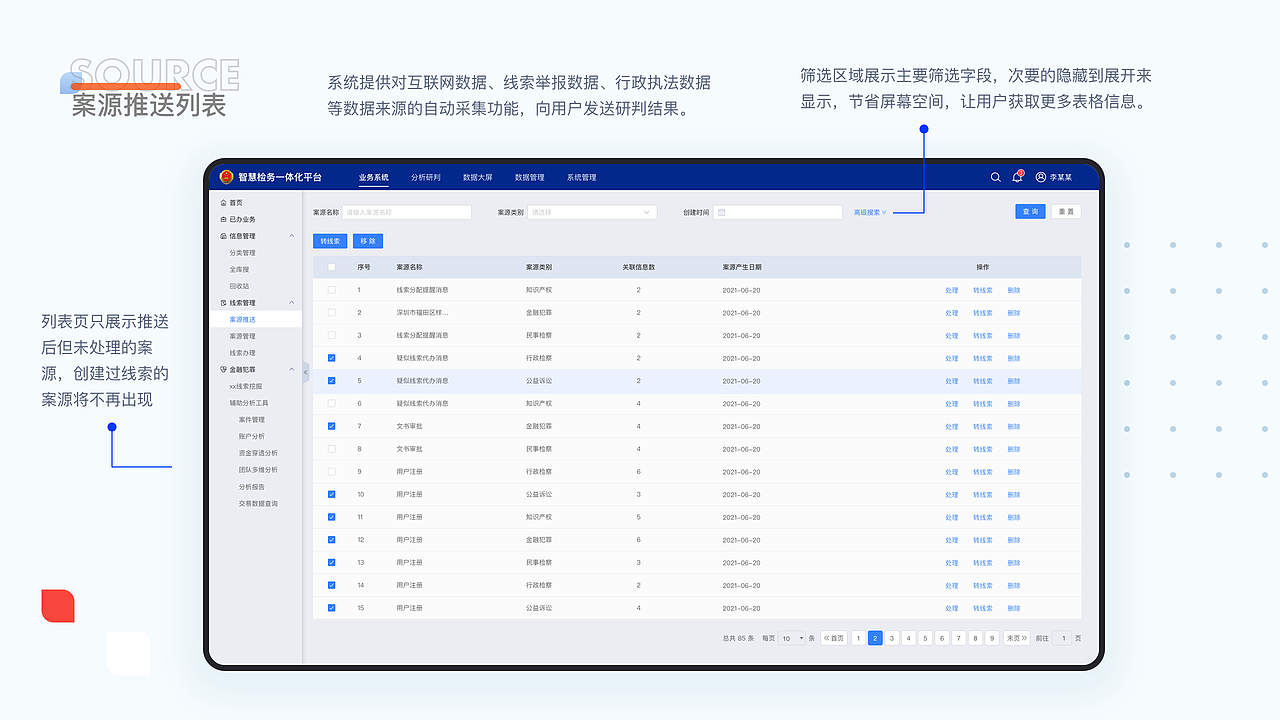This screenshot has height=720, width=1280.
Task: Click the 处理 link on row 1
Action: [x=952, y=290]
